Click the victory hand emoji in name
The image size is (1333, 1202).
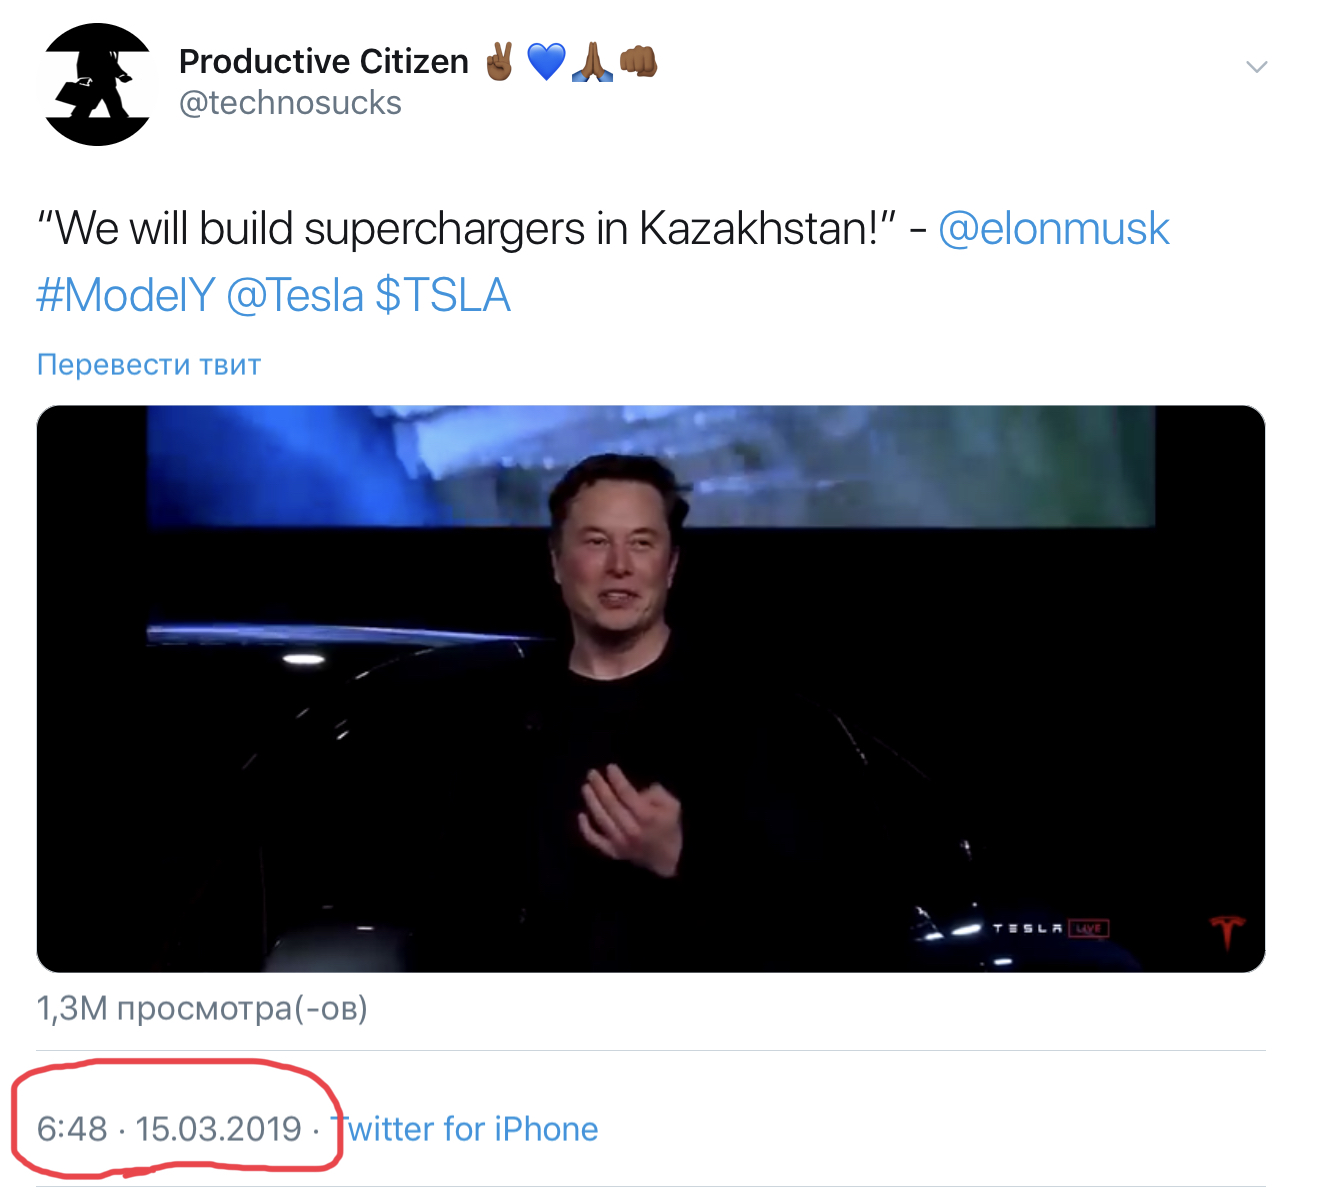pos(499,62)
